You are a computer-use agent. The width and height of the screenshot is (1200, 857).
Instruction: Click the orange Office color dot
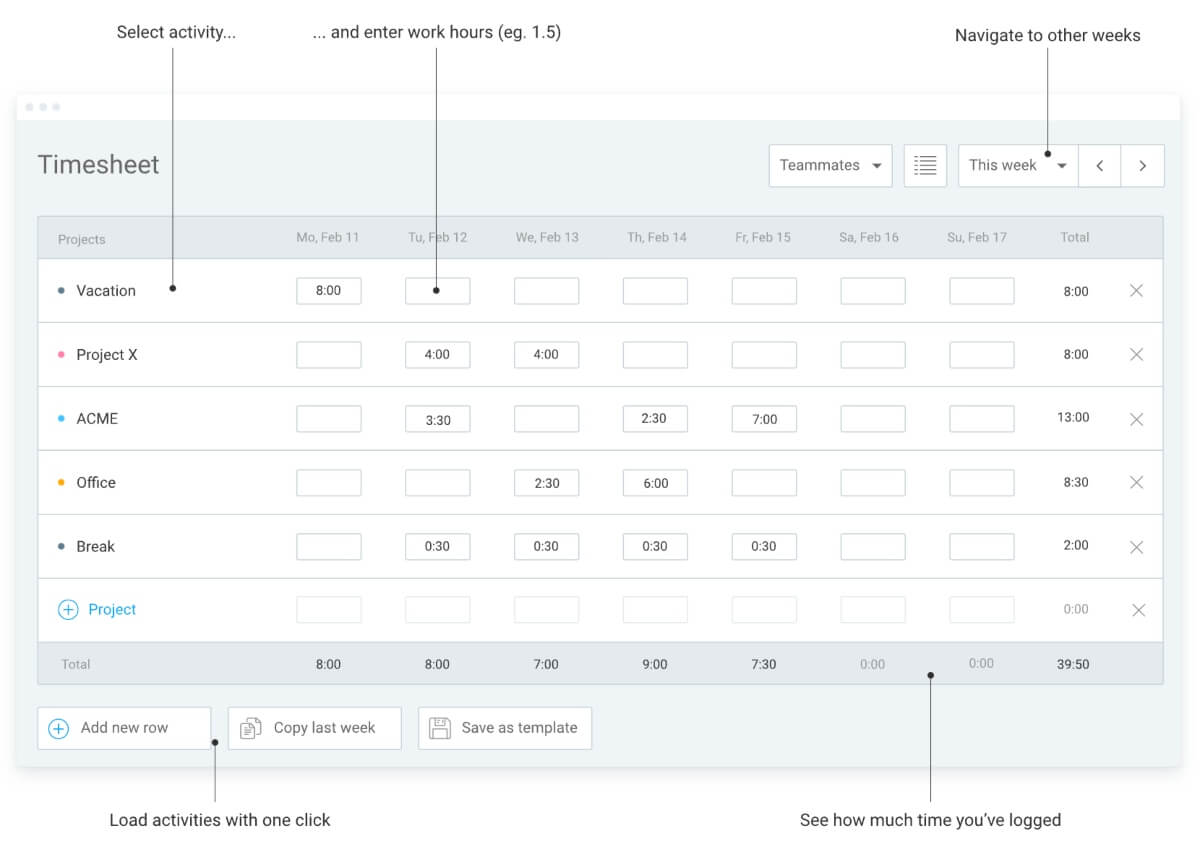pos(61,483)
